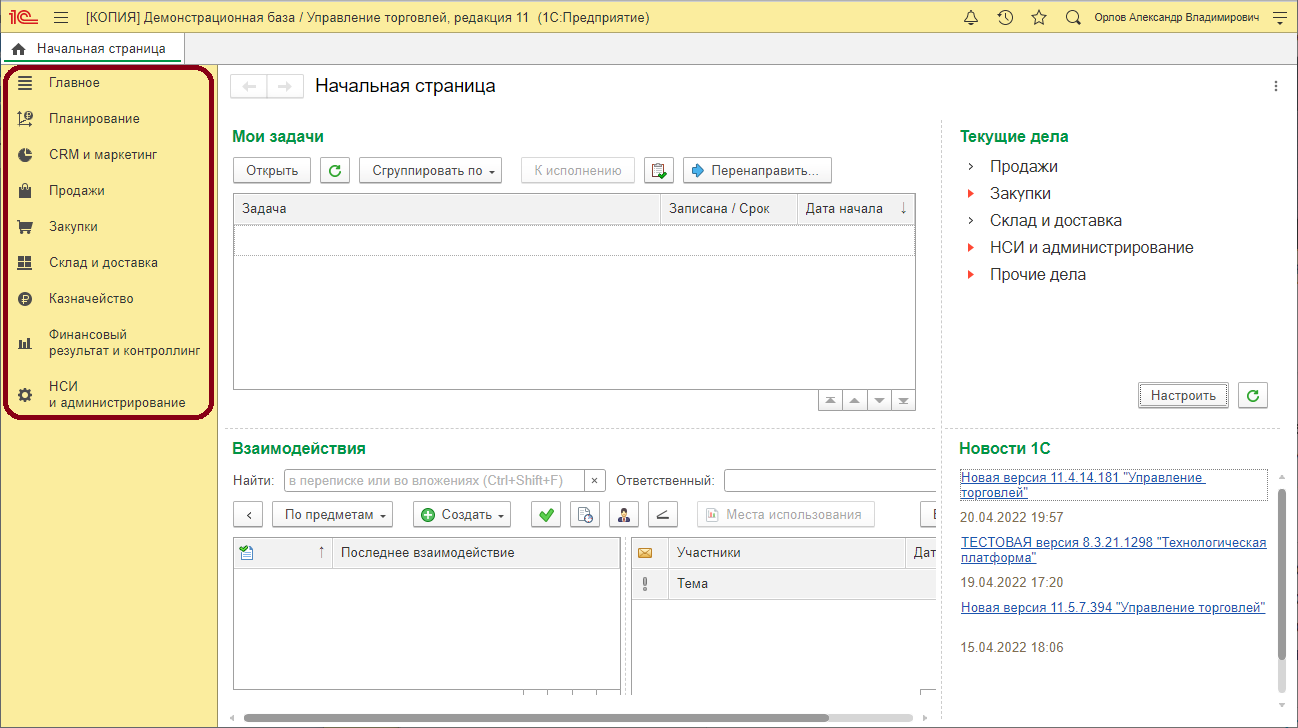Open the Сгруппировать по dropdown
The image size is (1298, 728).
(430, 169)
